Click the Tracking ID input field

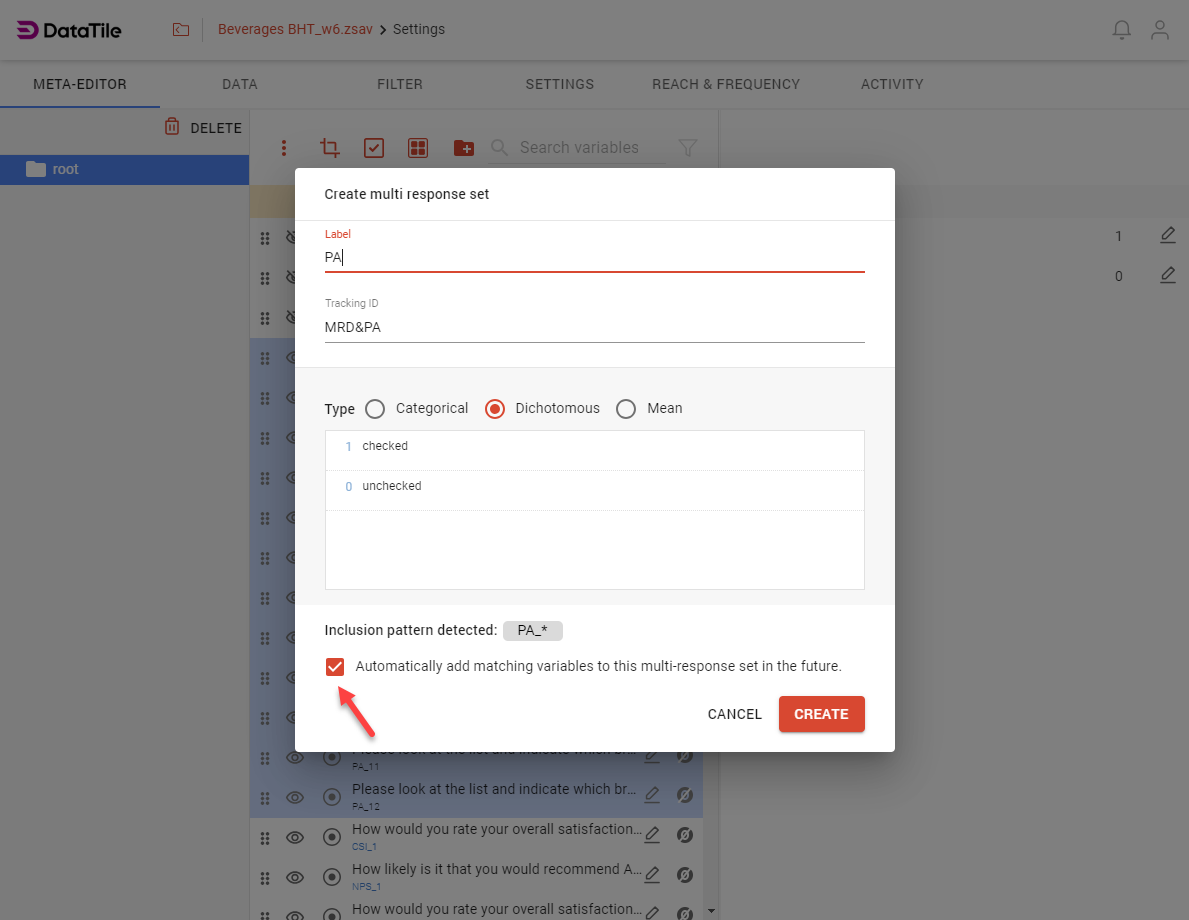594,327
